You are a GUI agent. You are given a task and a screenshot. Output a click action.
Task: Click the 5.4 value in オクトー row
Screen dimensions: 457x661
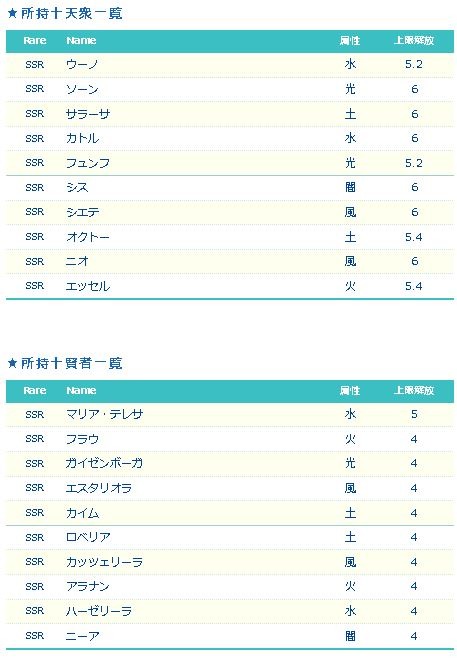414,237
